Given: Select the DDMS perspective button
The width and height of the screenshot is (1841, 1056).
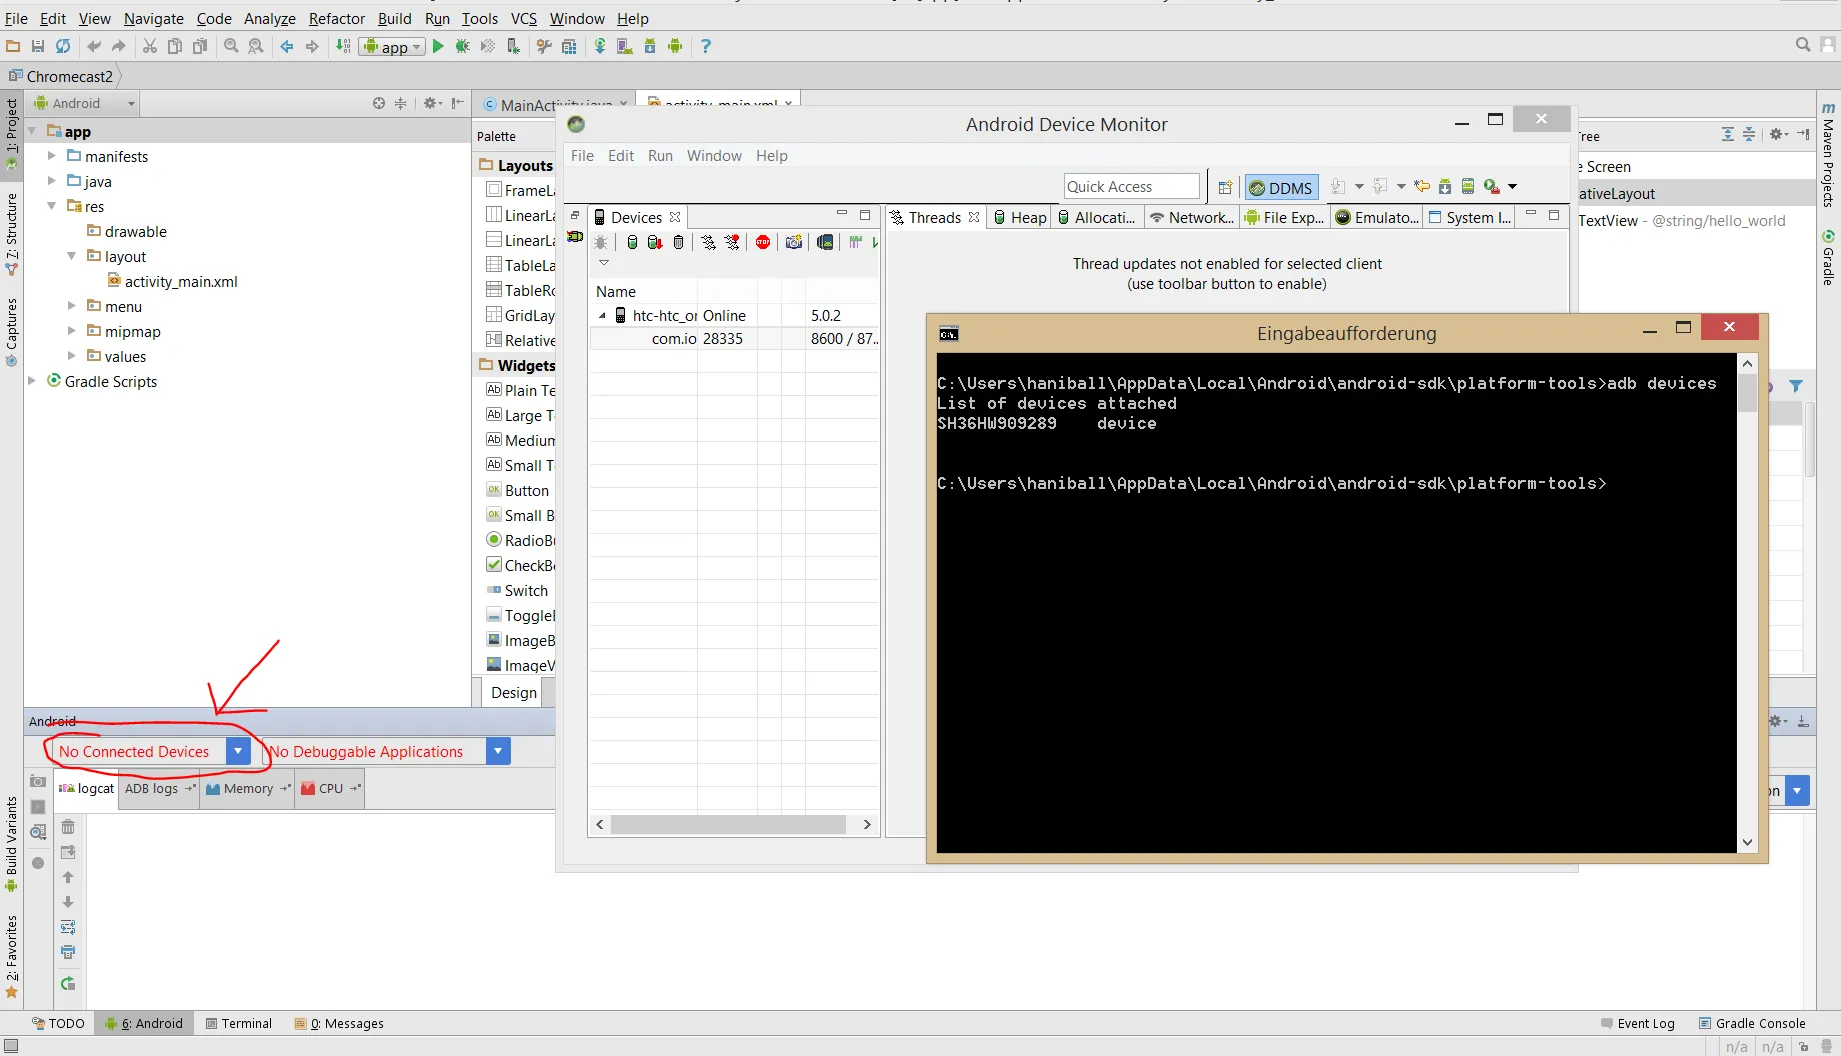Looking at the screenshot, I should (1281, 187).
